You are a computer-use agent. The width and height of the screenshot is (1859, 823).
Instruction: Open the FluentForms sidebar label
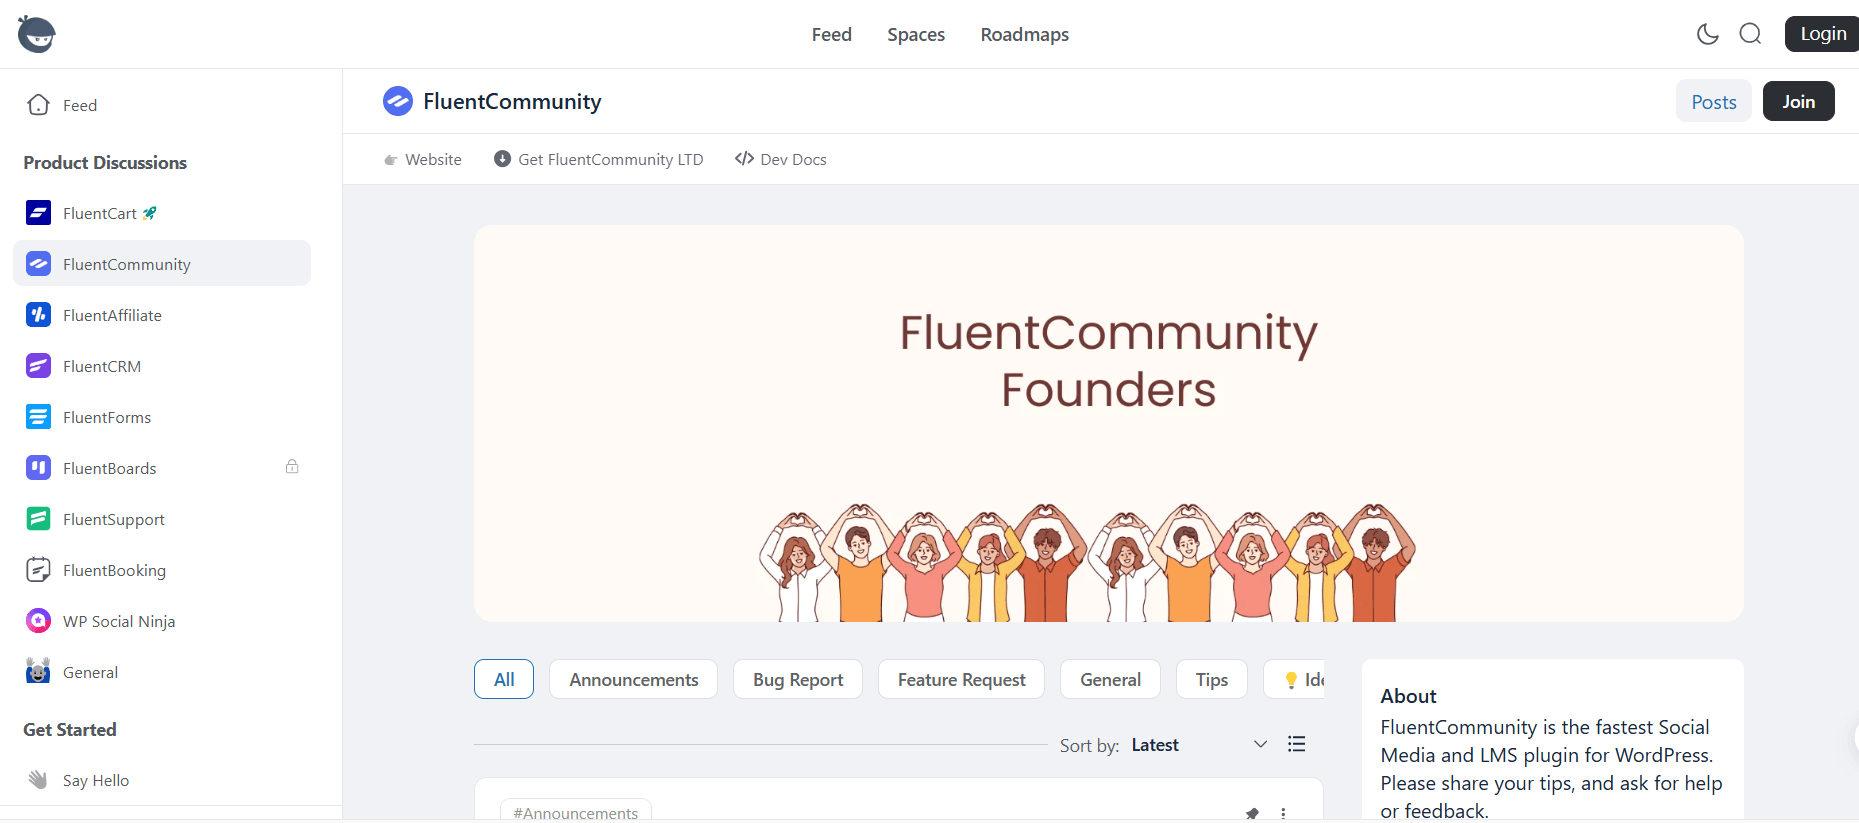(x=107, y=417)
